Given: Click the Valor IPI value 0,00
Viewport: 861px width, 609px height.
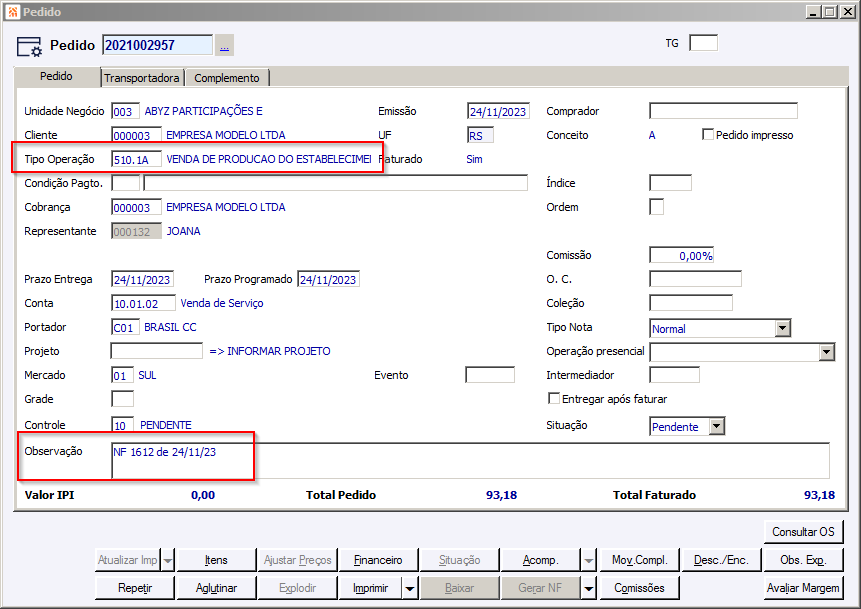Looking at the screenshot, I should pos(203,495).
